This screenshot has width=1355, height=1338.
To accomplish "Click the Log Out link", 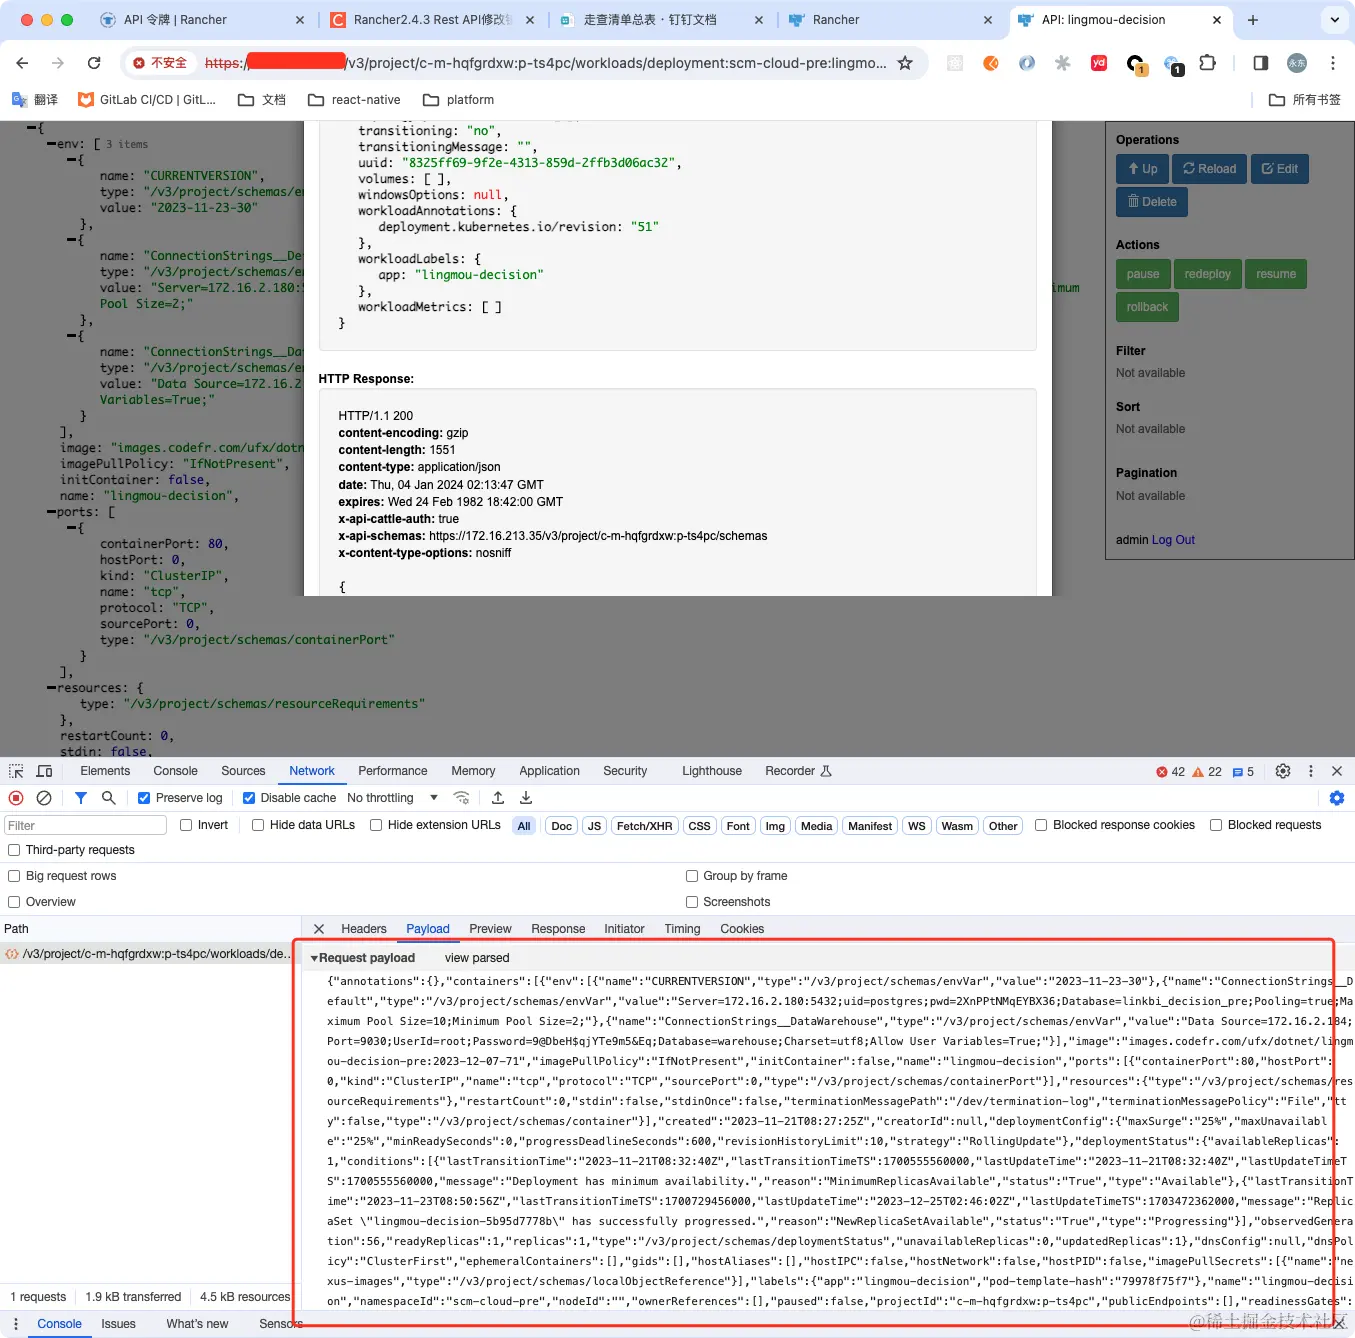I will coord(1173,540).
